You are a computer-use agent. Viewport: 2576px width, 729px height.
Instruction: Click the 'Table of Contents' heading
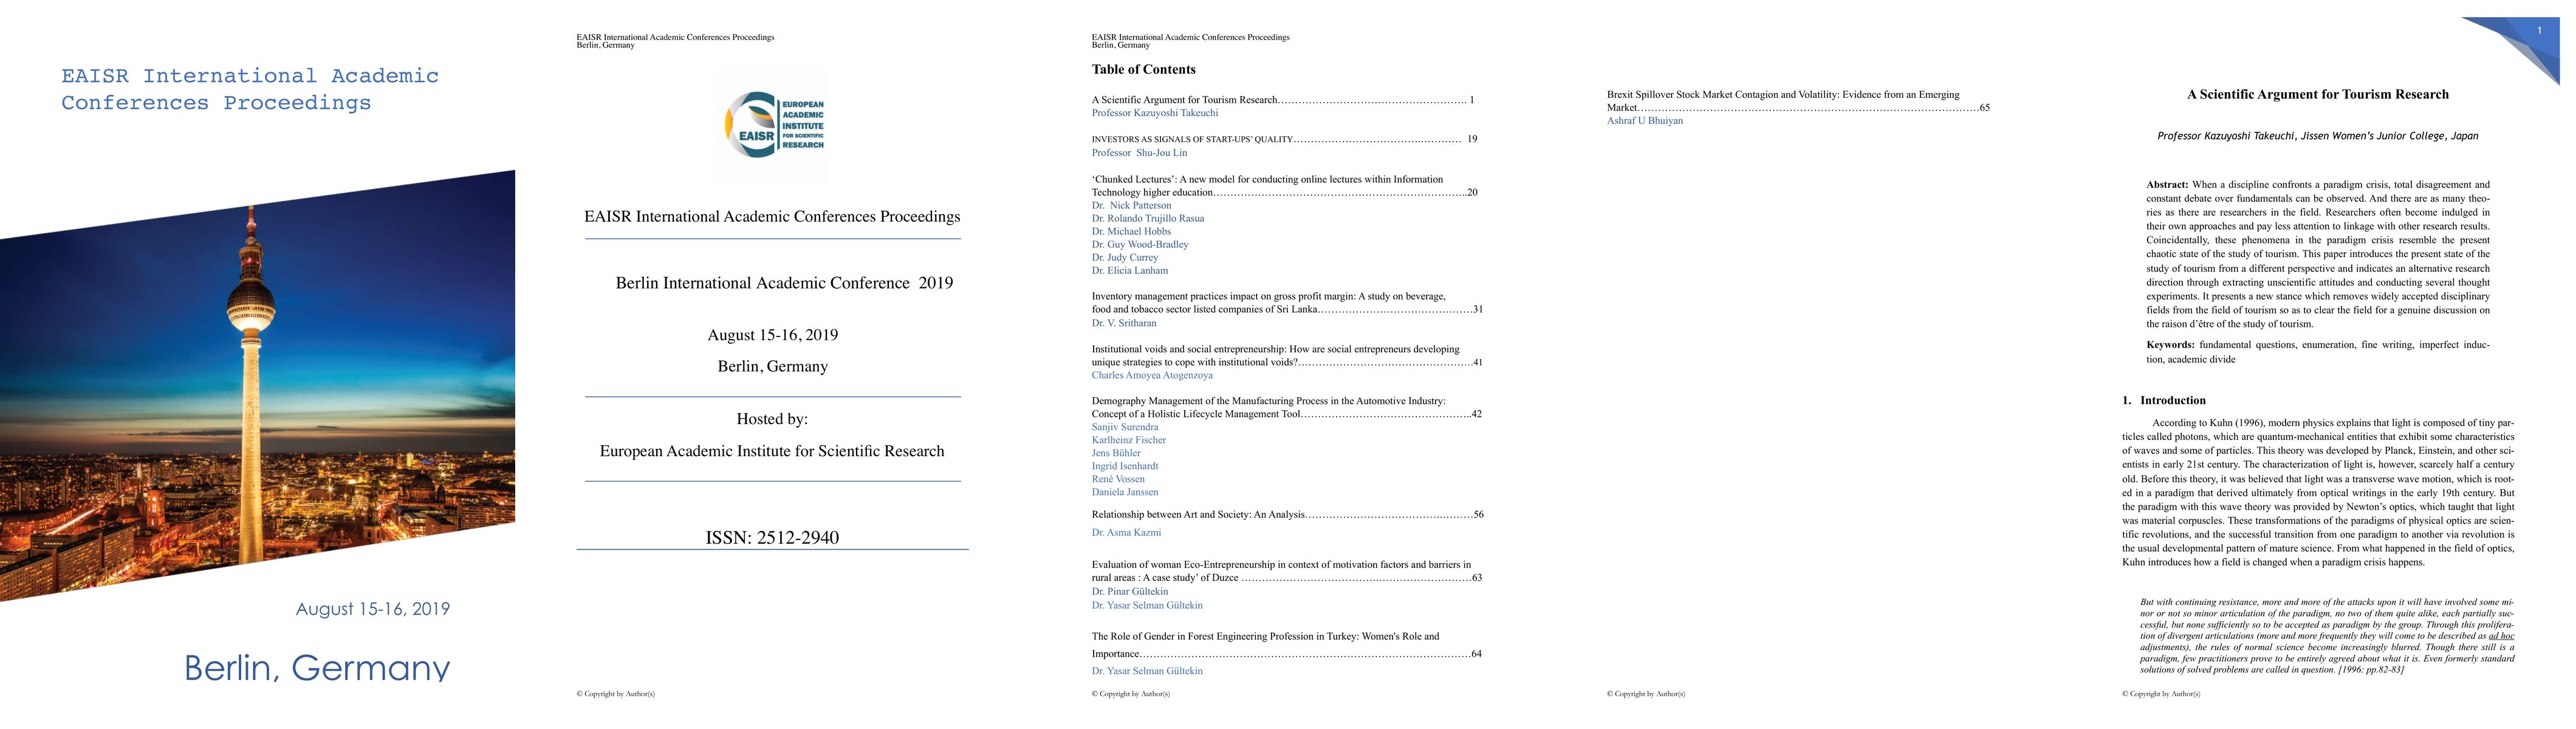1143,69
